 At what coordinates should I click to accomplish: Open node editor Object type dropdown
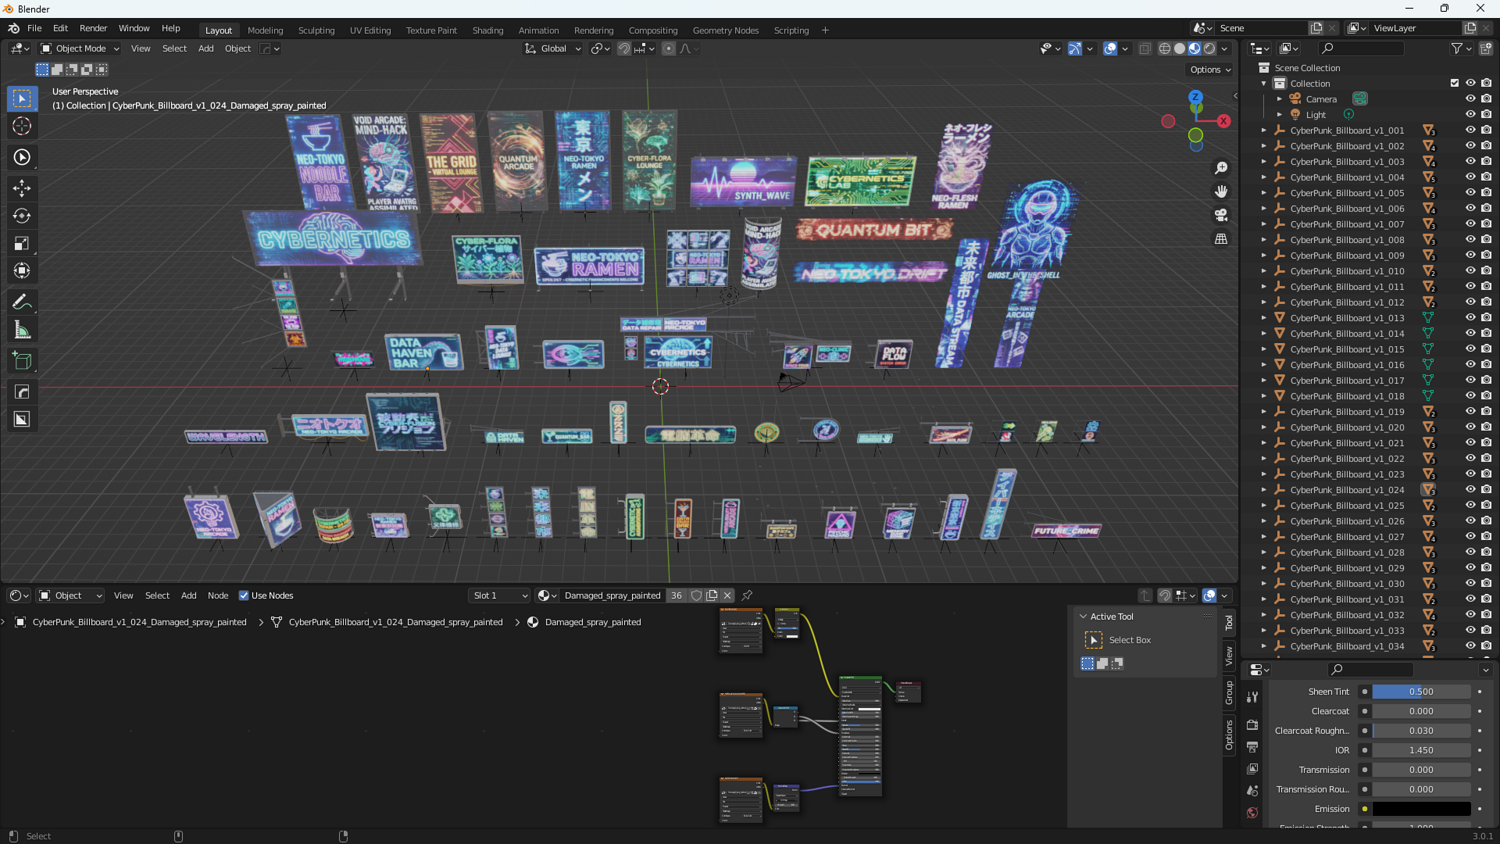(x=70, y=595)
